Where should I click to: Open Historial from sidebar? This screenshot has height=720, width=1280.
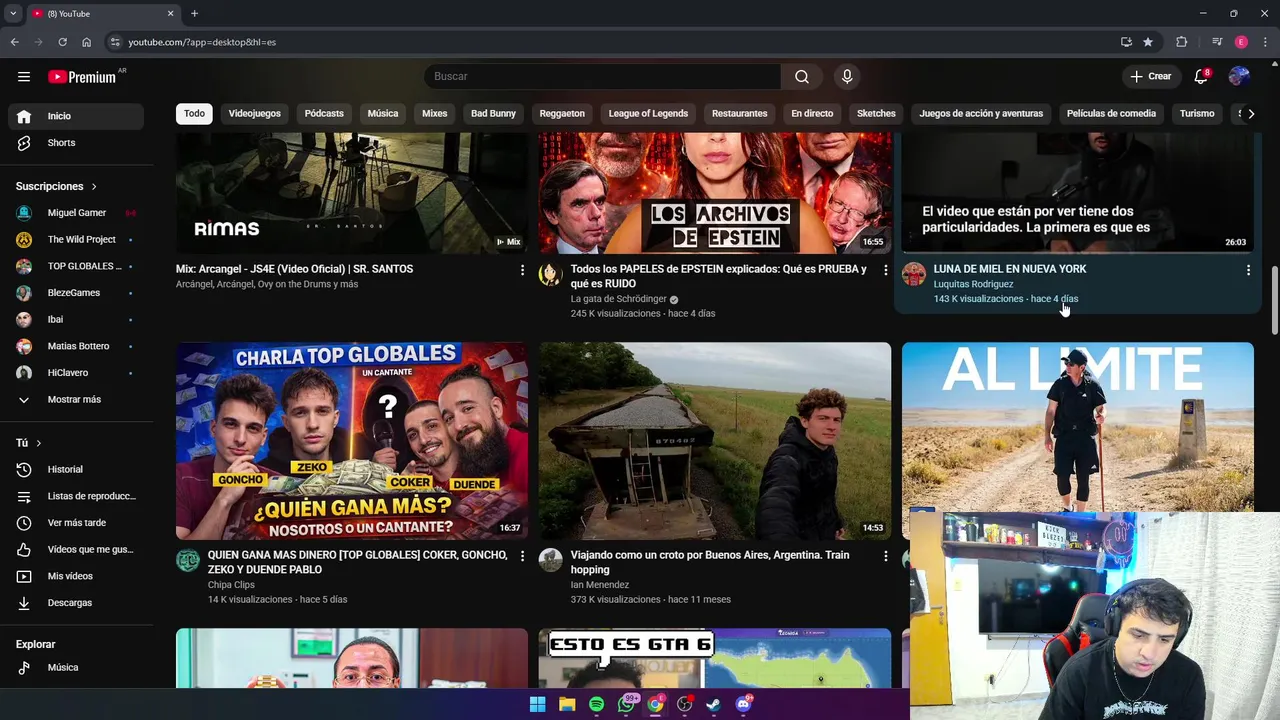click(76, 470)
